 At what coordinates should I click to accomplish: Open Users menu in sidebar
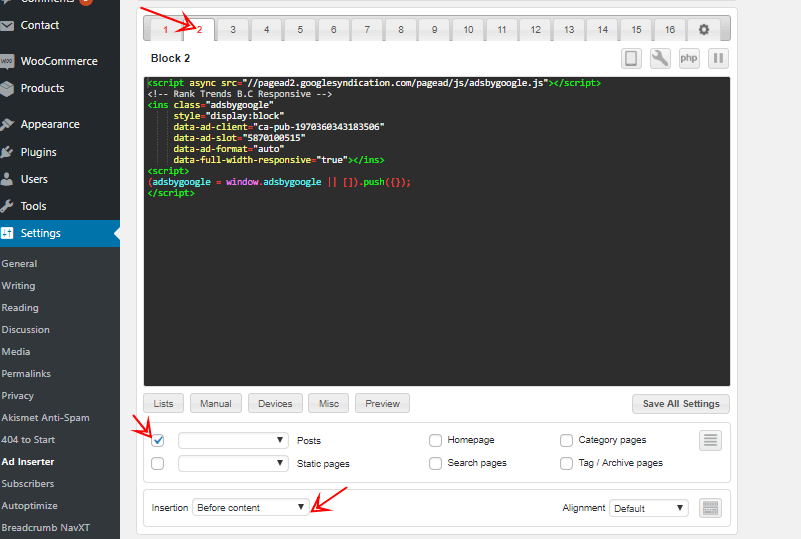coord(34,179)
